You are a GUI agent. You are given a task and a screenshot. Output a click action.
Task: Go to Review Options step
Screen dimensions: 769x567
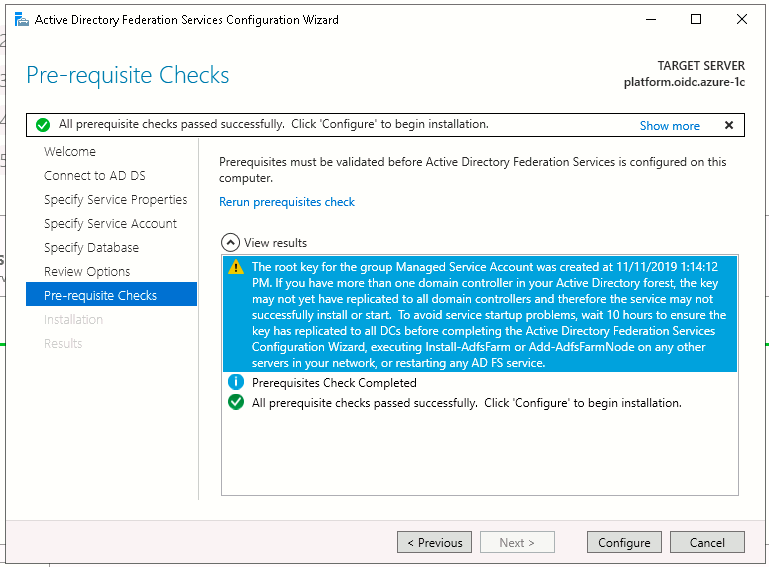(x=87, y=272)
